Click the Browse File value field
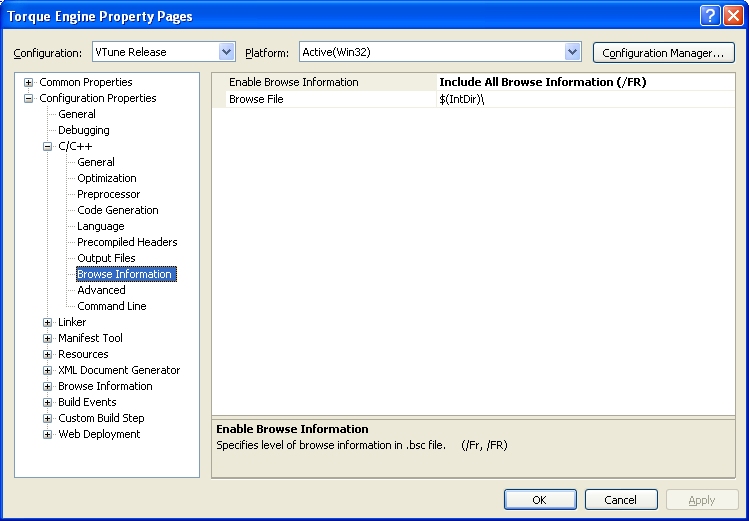Screen dimensions: 749x521 tap(542, 99)
